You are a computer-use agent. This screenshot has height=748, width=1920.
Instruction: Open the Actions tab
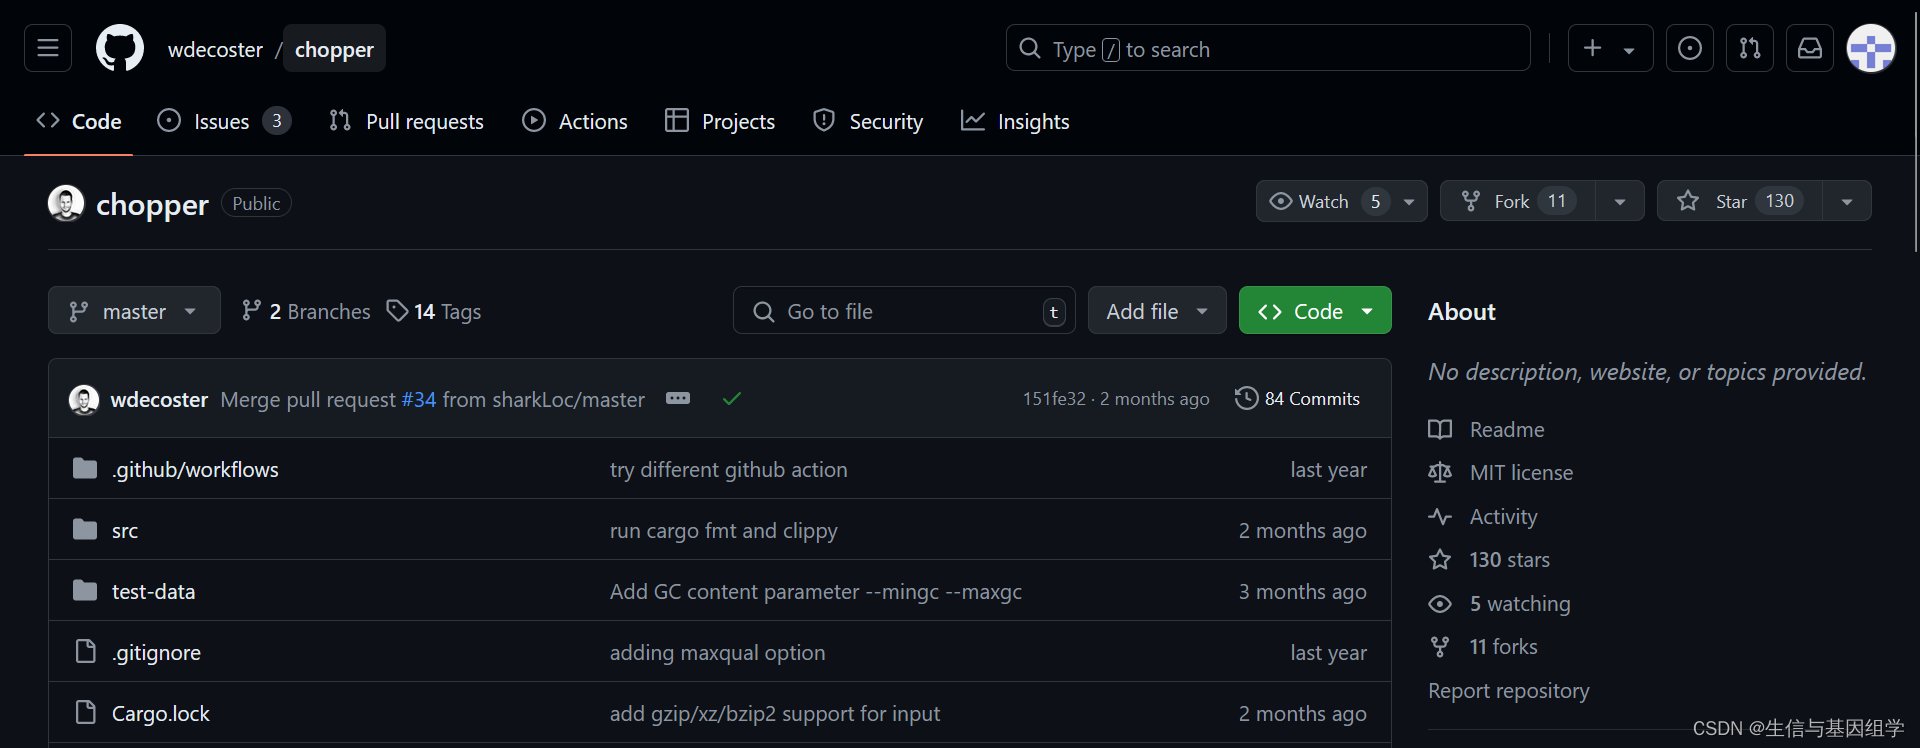(575, 121)
